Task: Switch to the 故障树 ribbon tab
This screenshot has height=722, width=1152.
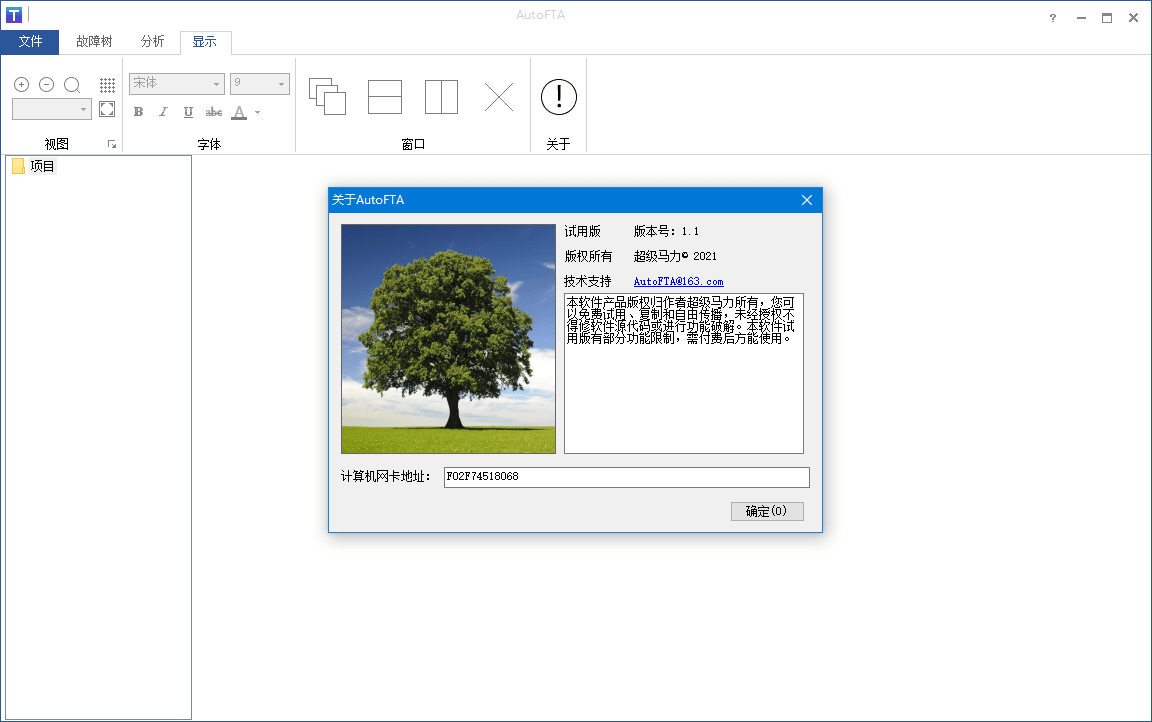Action: click(95, 42)
